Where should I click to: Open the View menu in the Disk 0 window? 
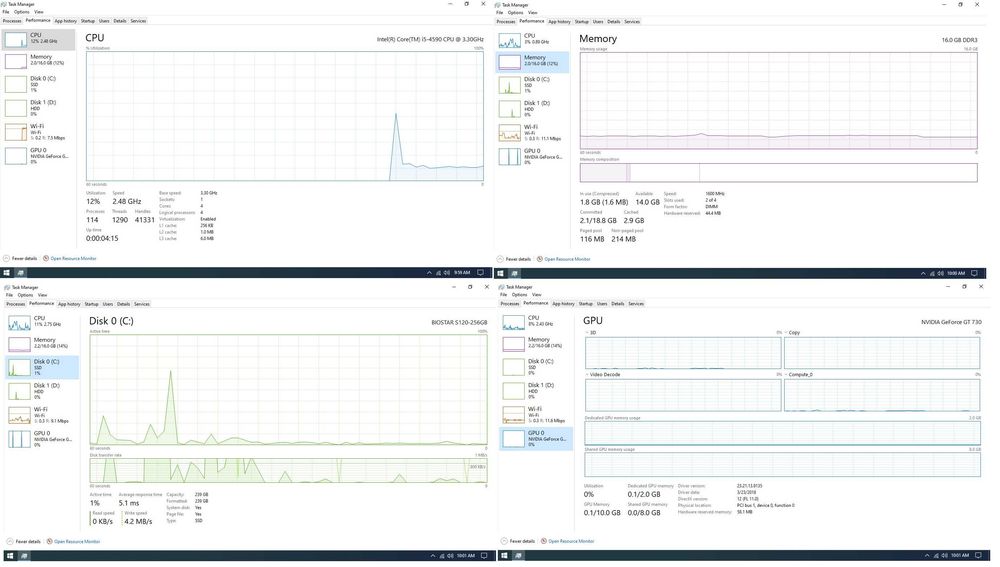tap(42, 295)
